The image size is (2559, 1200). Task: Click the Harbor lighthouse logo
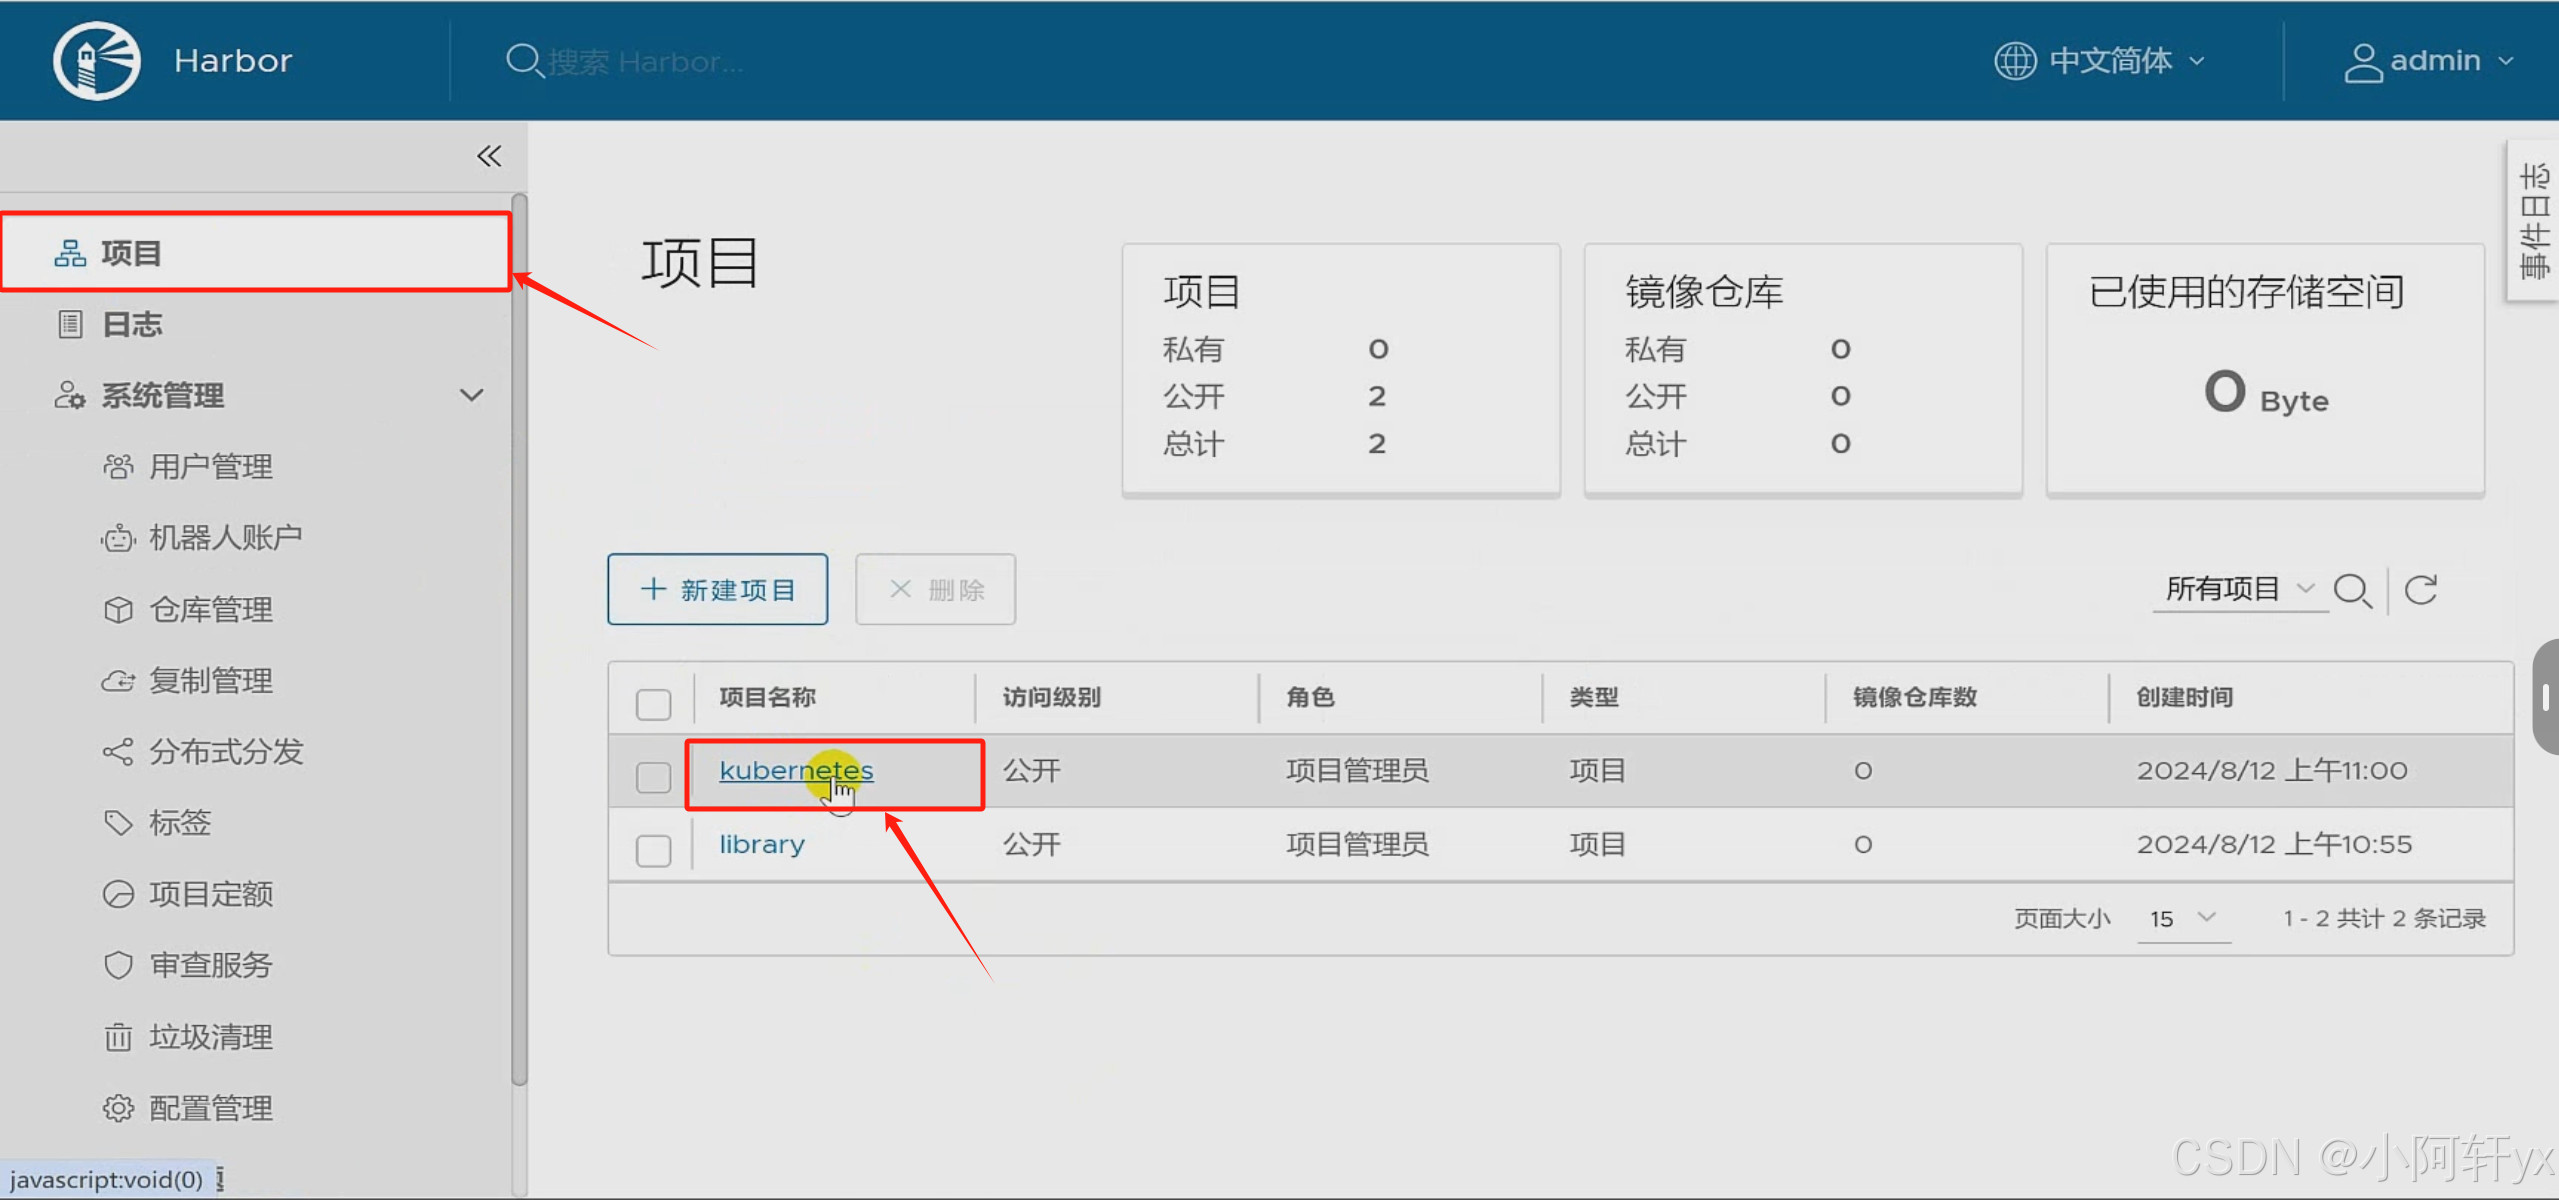click(97, 60)
